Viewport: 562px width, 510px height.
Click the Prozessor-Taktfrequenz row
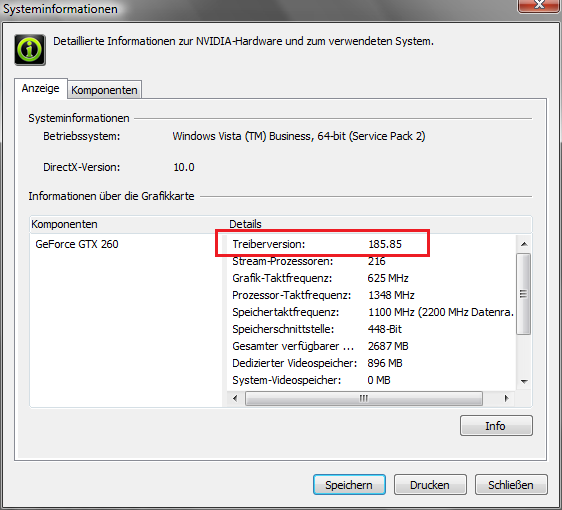tap(371, 295)
